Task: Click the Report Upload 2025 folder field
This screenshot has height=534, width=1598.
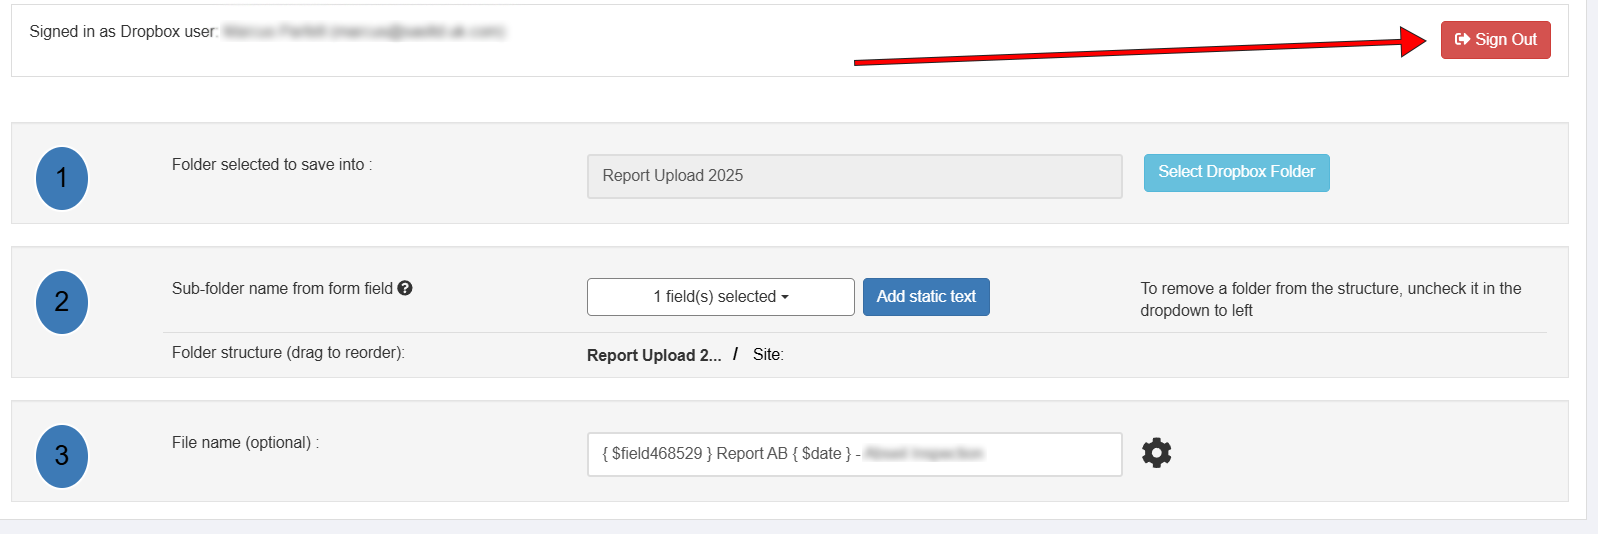Action: coord(854,176)
